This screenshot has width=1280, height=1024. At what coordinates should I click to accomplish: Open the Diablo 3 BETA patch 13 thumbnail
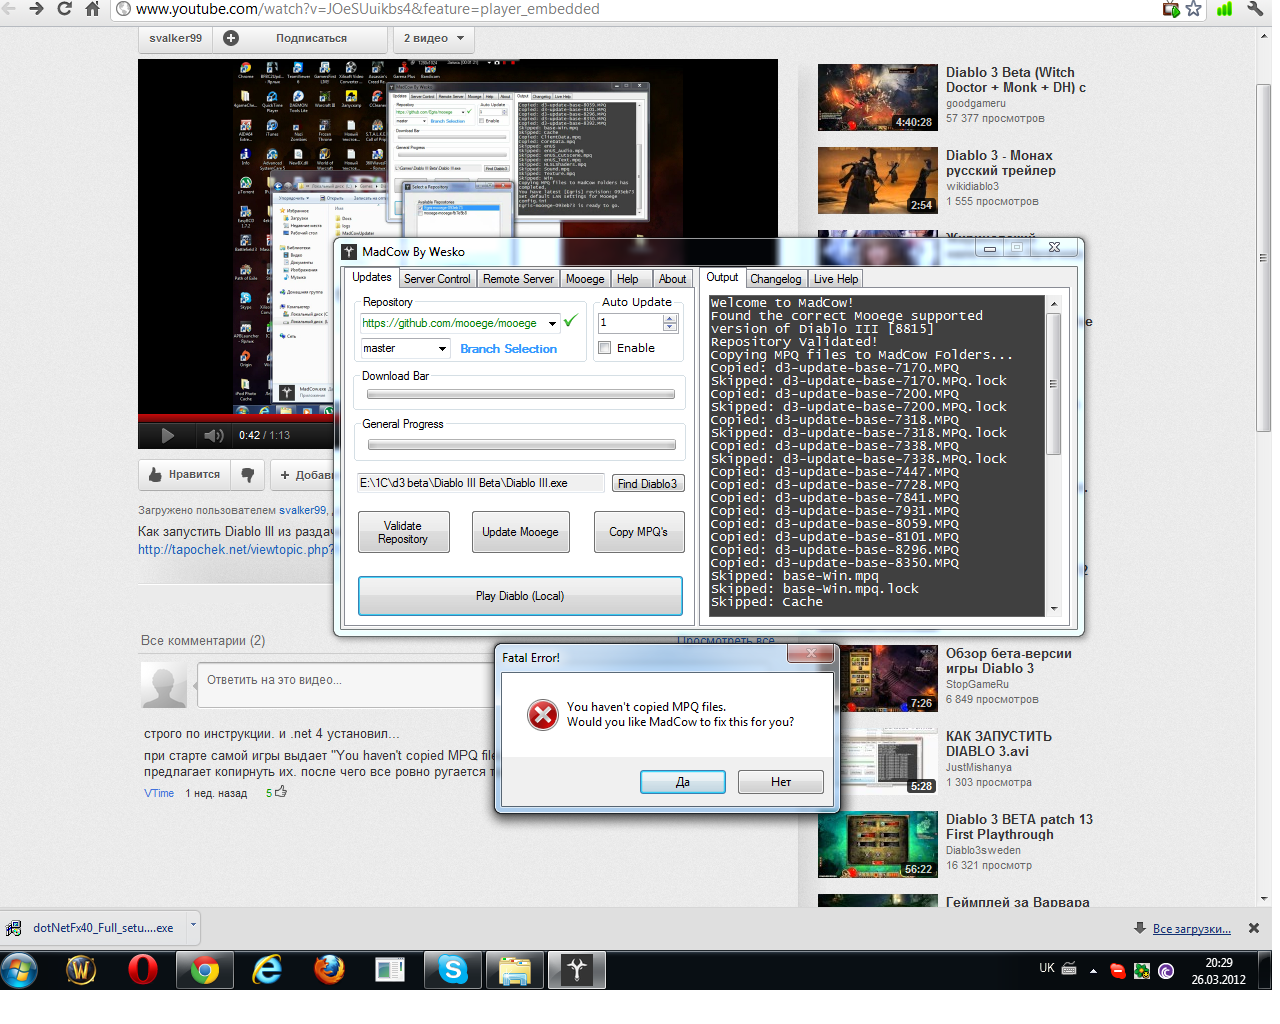(x=877, y=845)
